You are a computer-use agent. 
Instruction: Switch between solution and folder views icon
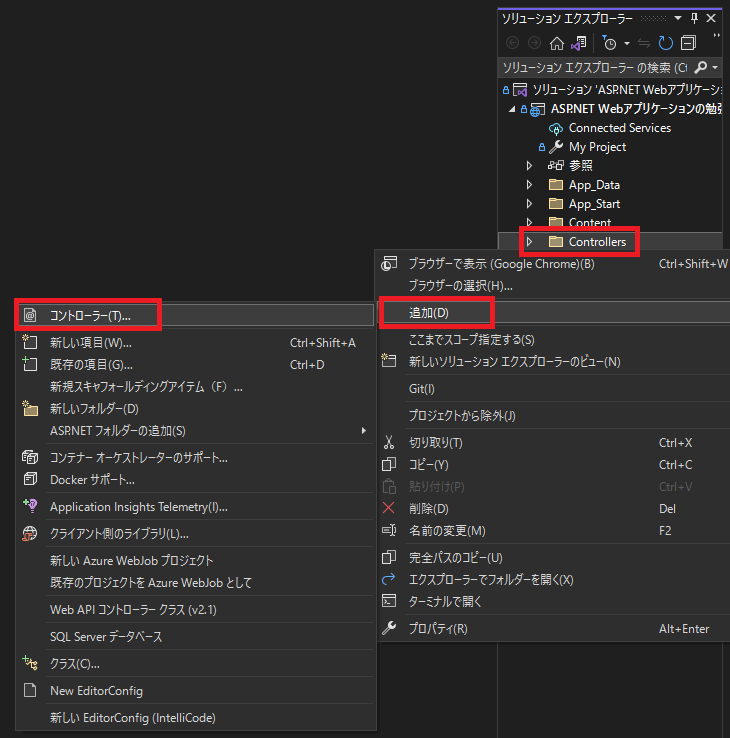point(579,44)
